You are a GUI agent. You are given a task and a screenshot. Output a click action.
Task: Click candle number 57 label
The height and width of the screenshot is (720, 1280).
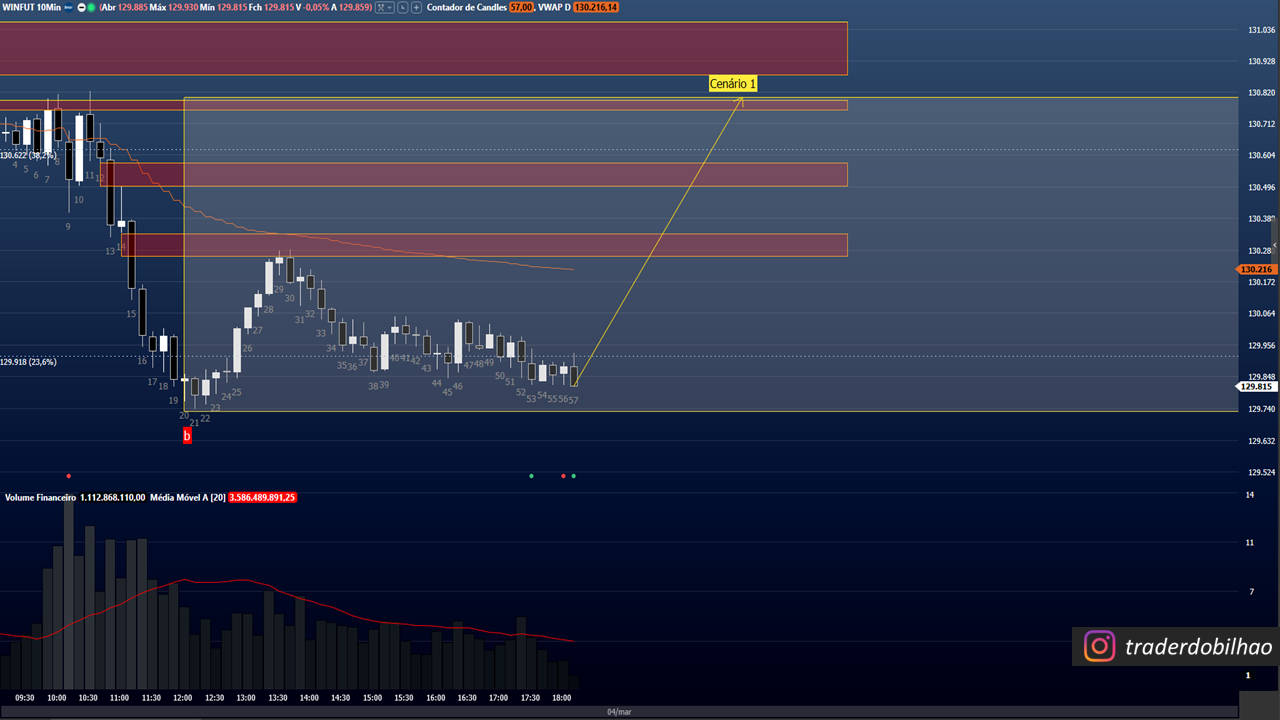coord(573,400)
